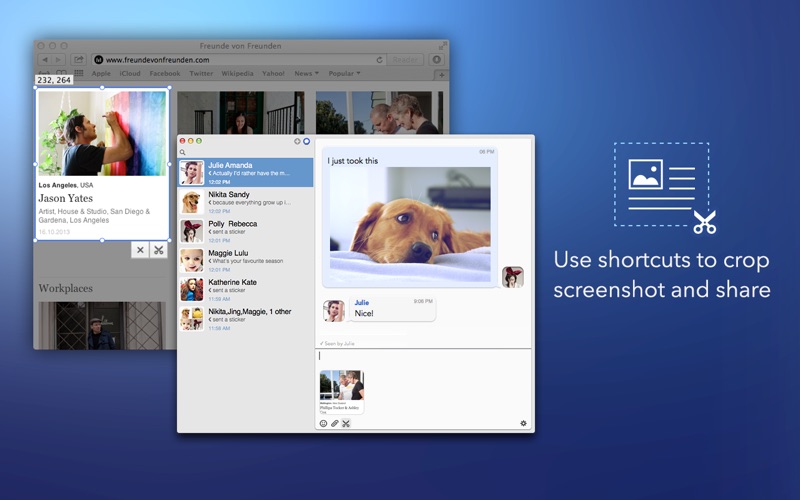Click the Safari Reader button

click(x=406, y=60)
